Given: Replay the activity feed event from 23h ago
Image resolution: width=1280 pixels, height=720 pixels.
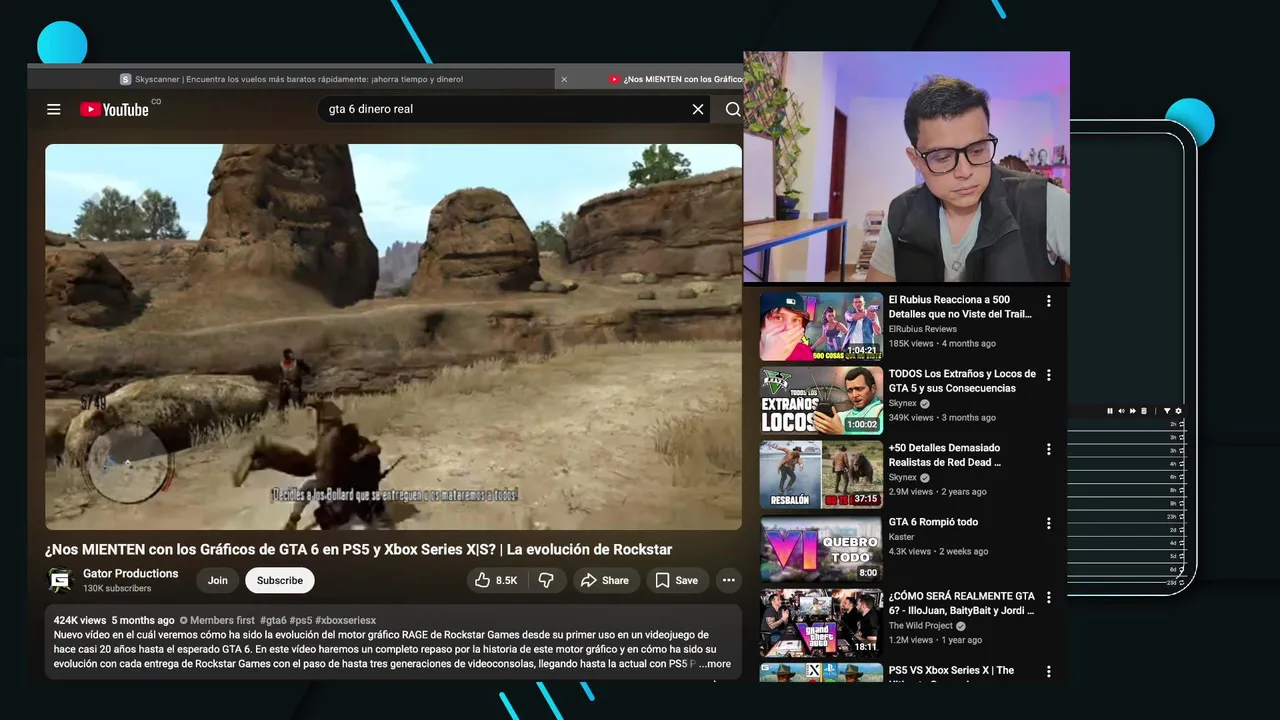Looking at the screenshot, I should [x=1182, y=516].
